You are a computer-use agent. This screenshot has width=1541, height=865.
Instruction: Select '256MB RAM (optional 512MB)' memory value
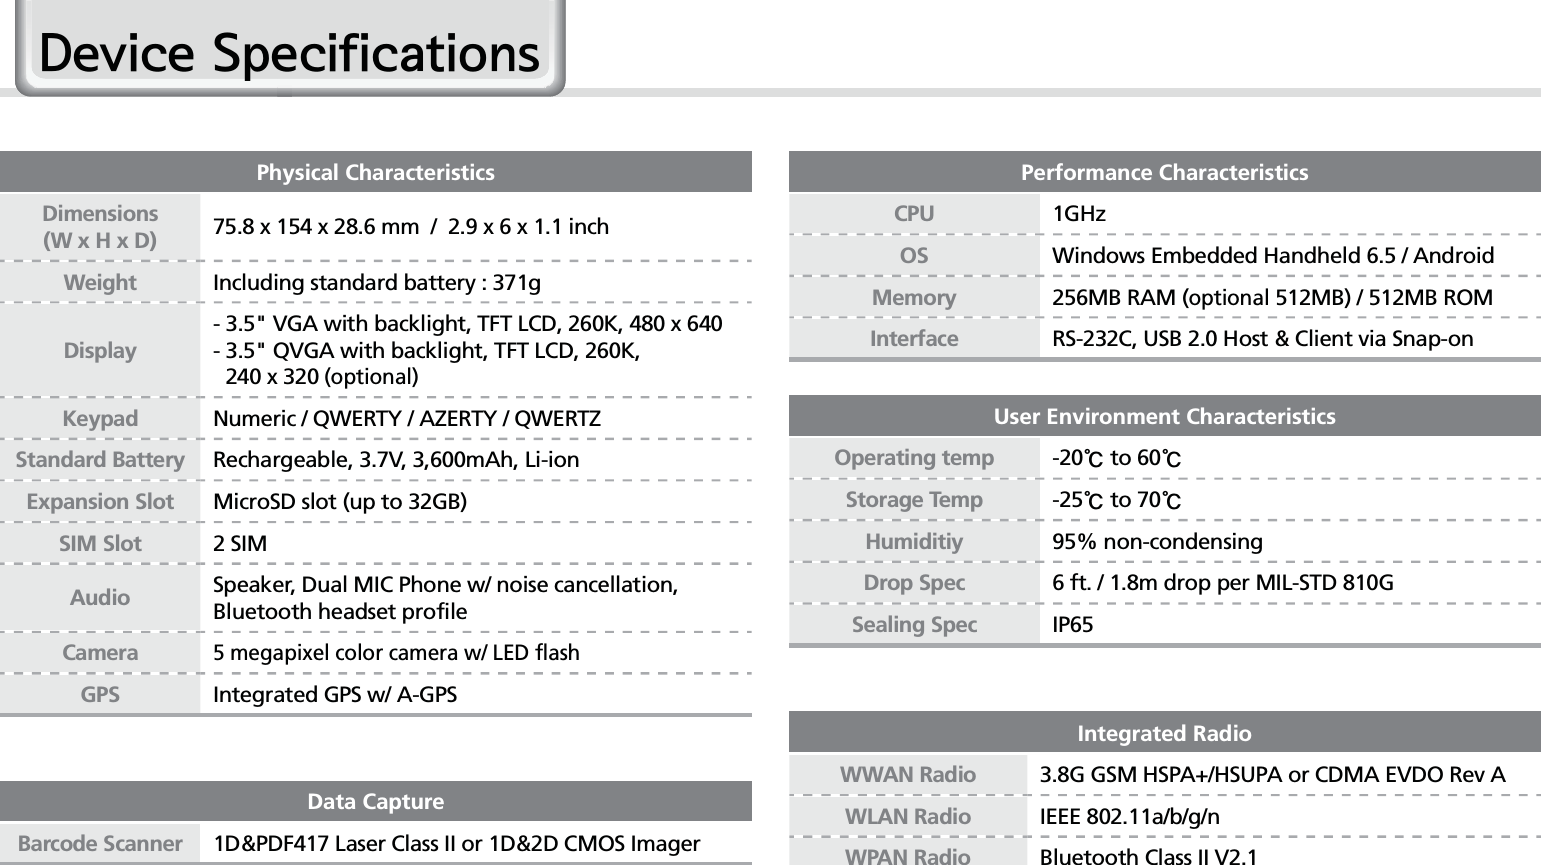coord(1273,298)
